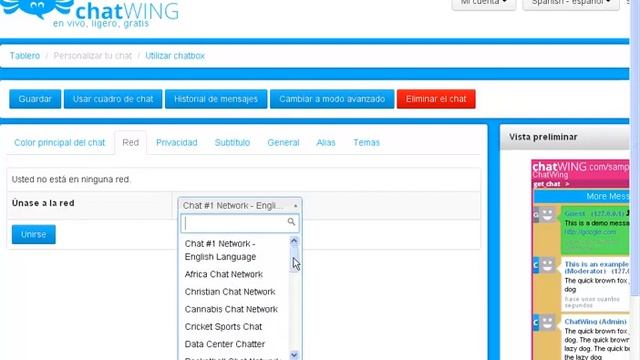Select the Red tab
This screenshot has height=360, width=640.
[x=131, y=142]
